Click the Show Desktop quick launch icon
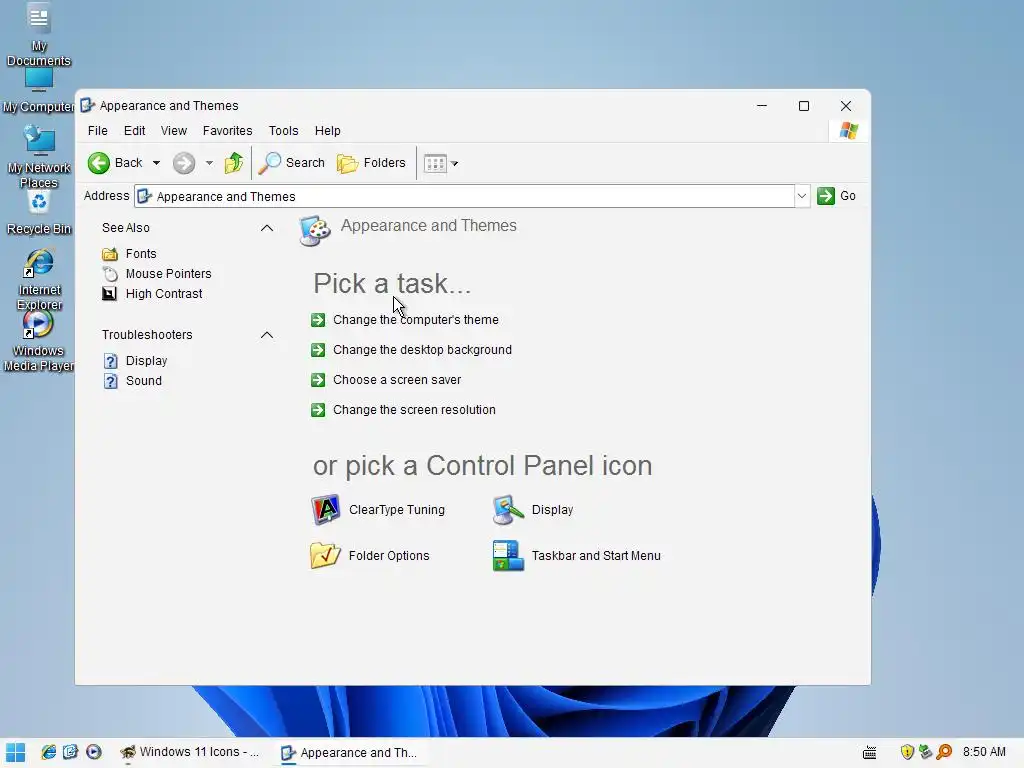Image resolution: width=1024 pixels, height=768 pixels. 71,752
